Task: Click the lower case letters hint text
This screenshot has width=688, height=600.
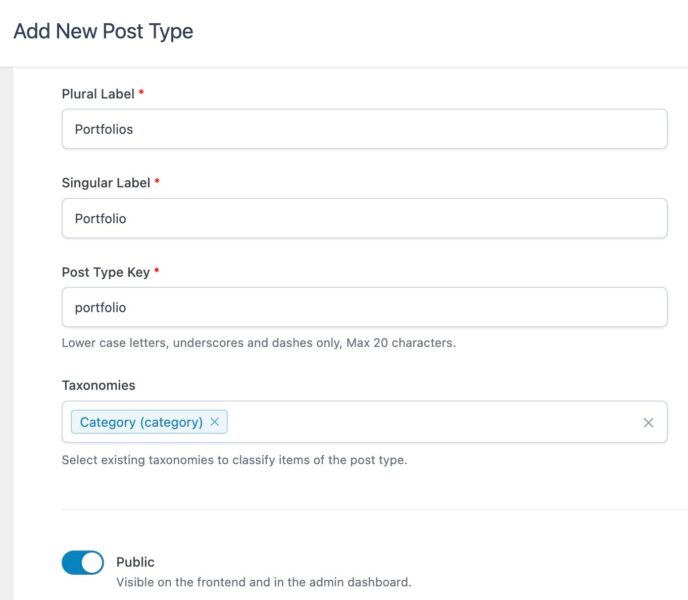Action: click(258, 343)
